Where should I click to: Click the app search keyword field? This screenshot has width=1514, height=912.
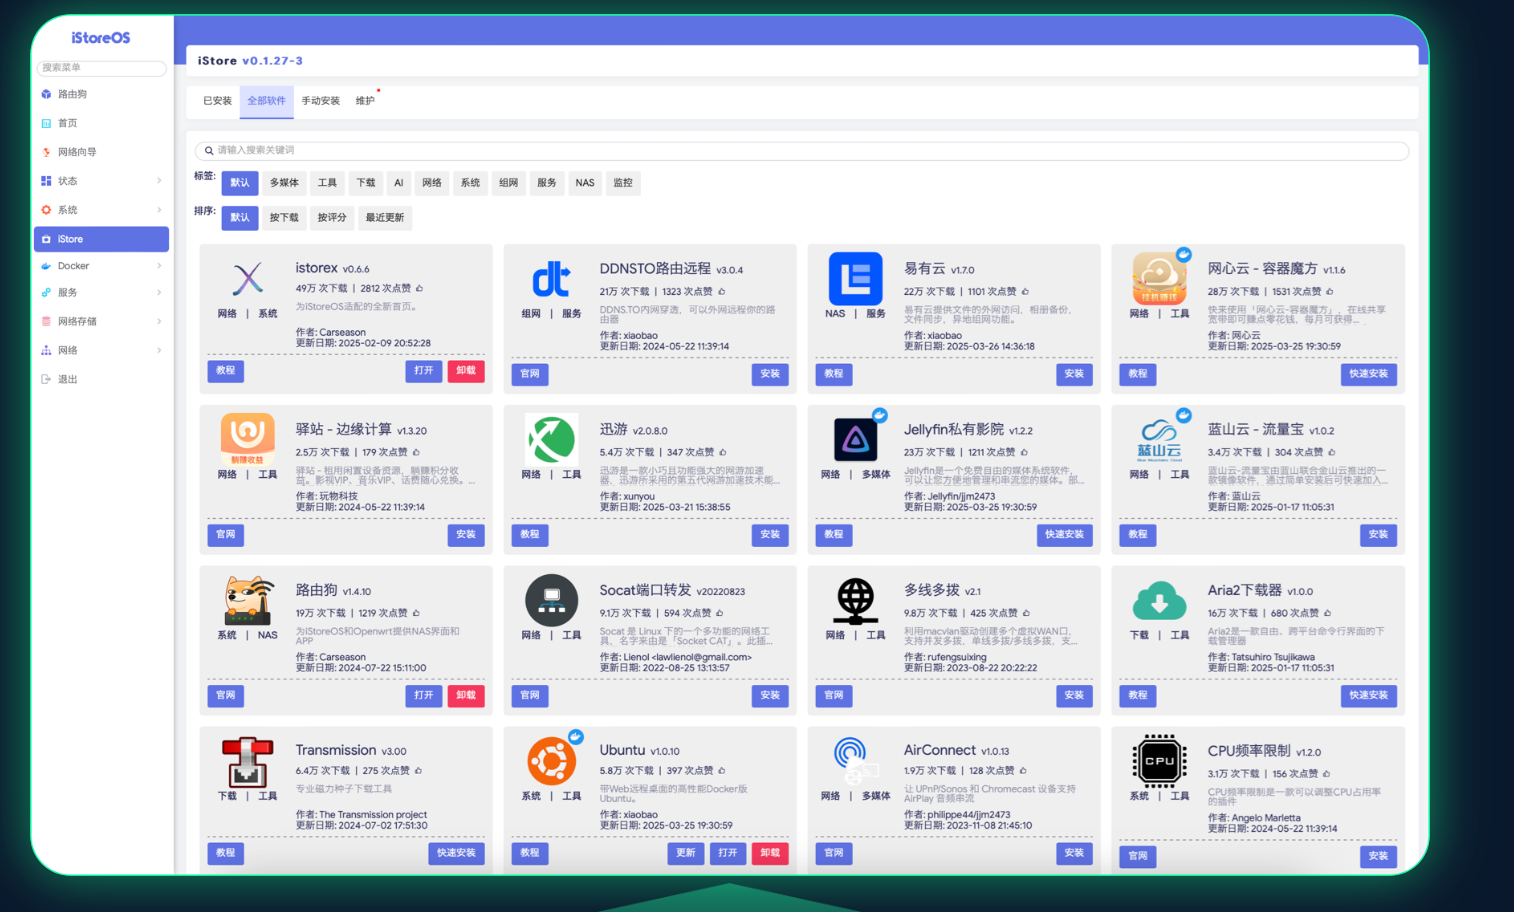(800, 150)
